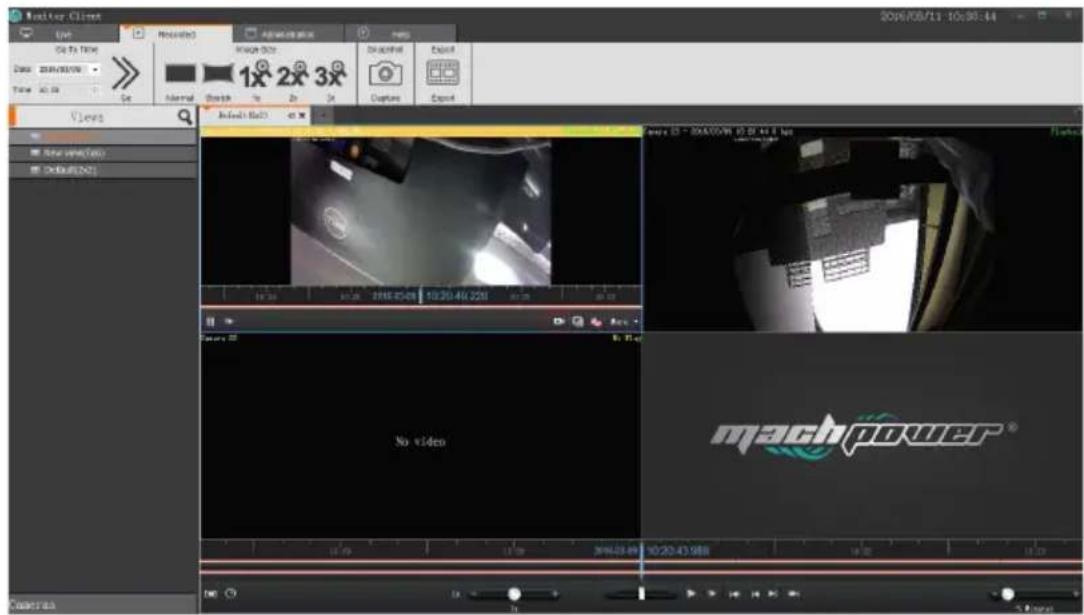The height and width of the screenshot is (615, 1084).
Task: Open the Date dropdown in Go To Time
Action: pos(95,70)
